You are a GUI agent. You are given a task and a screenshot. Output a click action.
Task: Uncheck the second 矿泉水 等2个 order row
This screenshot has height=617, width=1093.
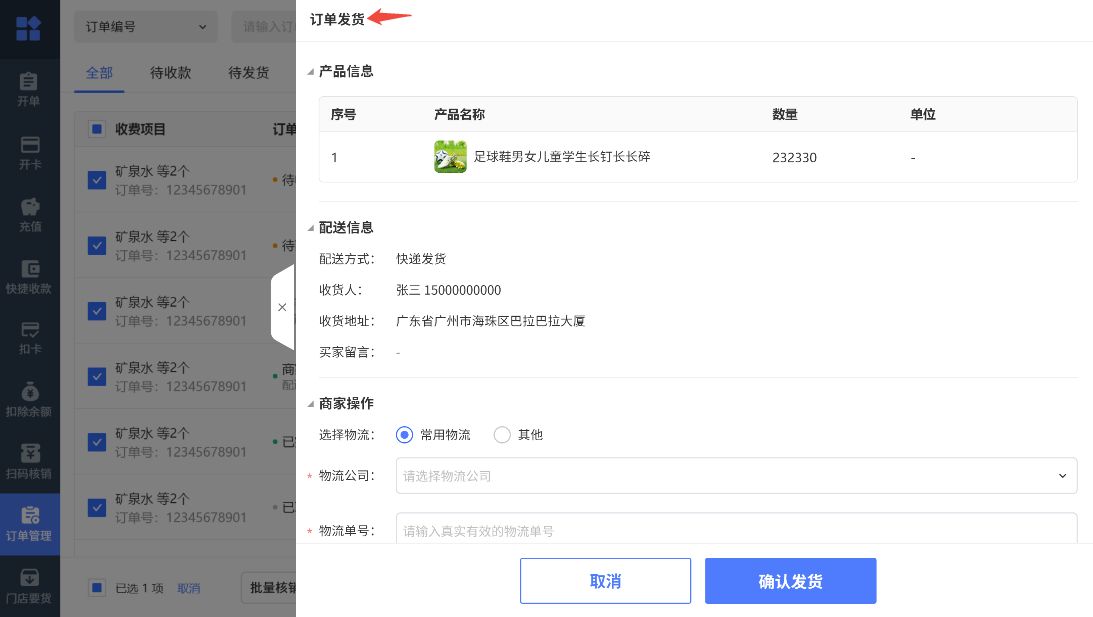pyautogui.click(x=97, y=246)
